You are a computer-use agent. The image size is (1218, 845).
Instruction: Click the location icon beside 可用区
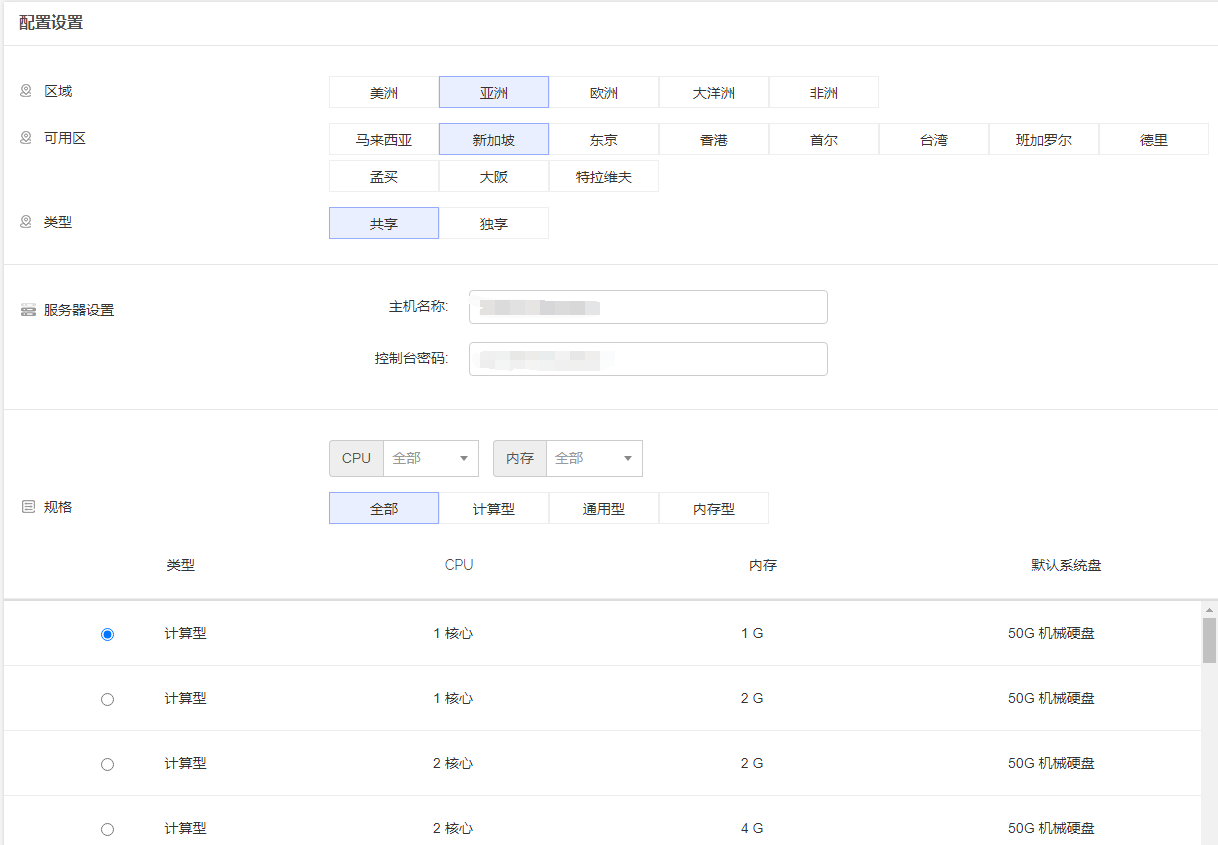coord(26,138)
